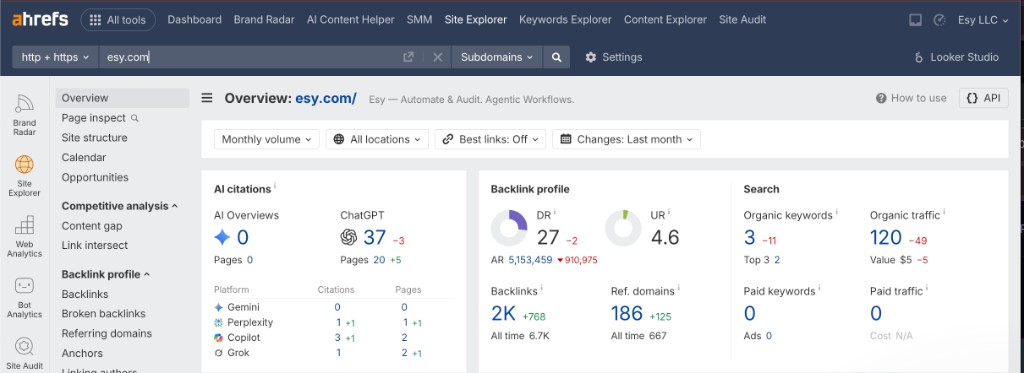Open Calendar in the left menu
Image resolution: width=1024 pixels, height=373 pixels.
coord(84,157)
